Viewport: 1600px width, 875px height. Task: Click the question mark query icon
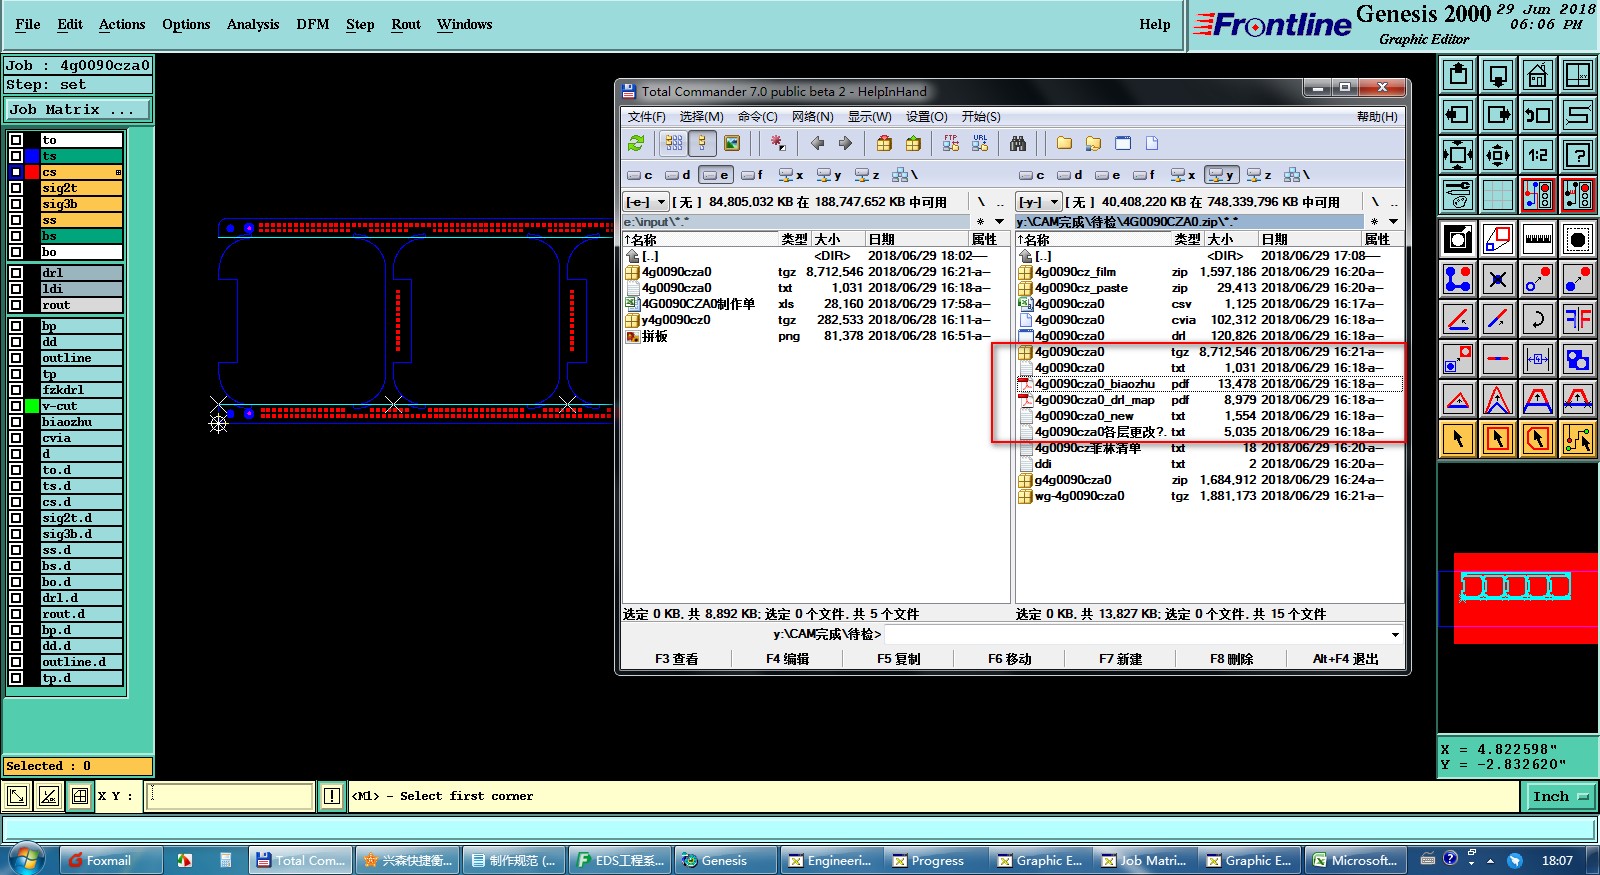[x=1577, y=155]
